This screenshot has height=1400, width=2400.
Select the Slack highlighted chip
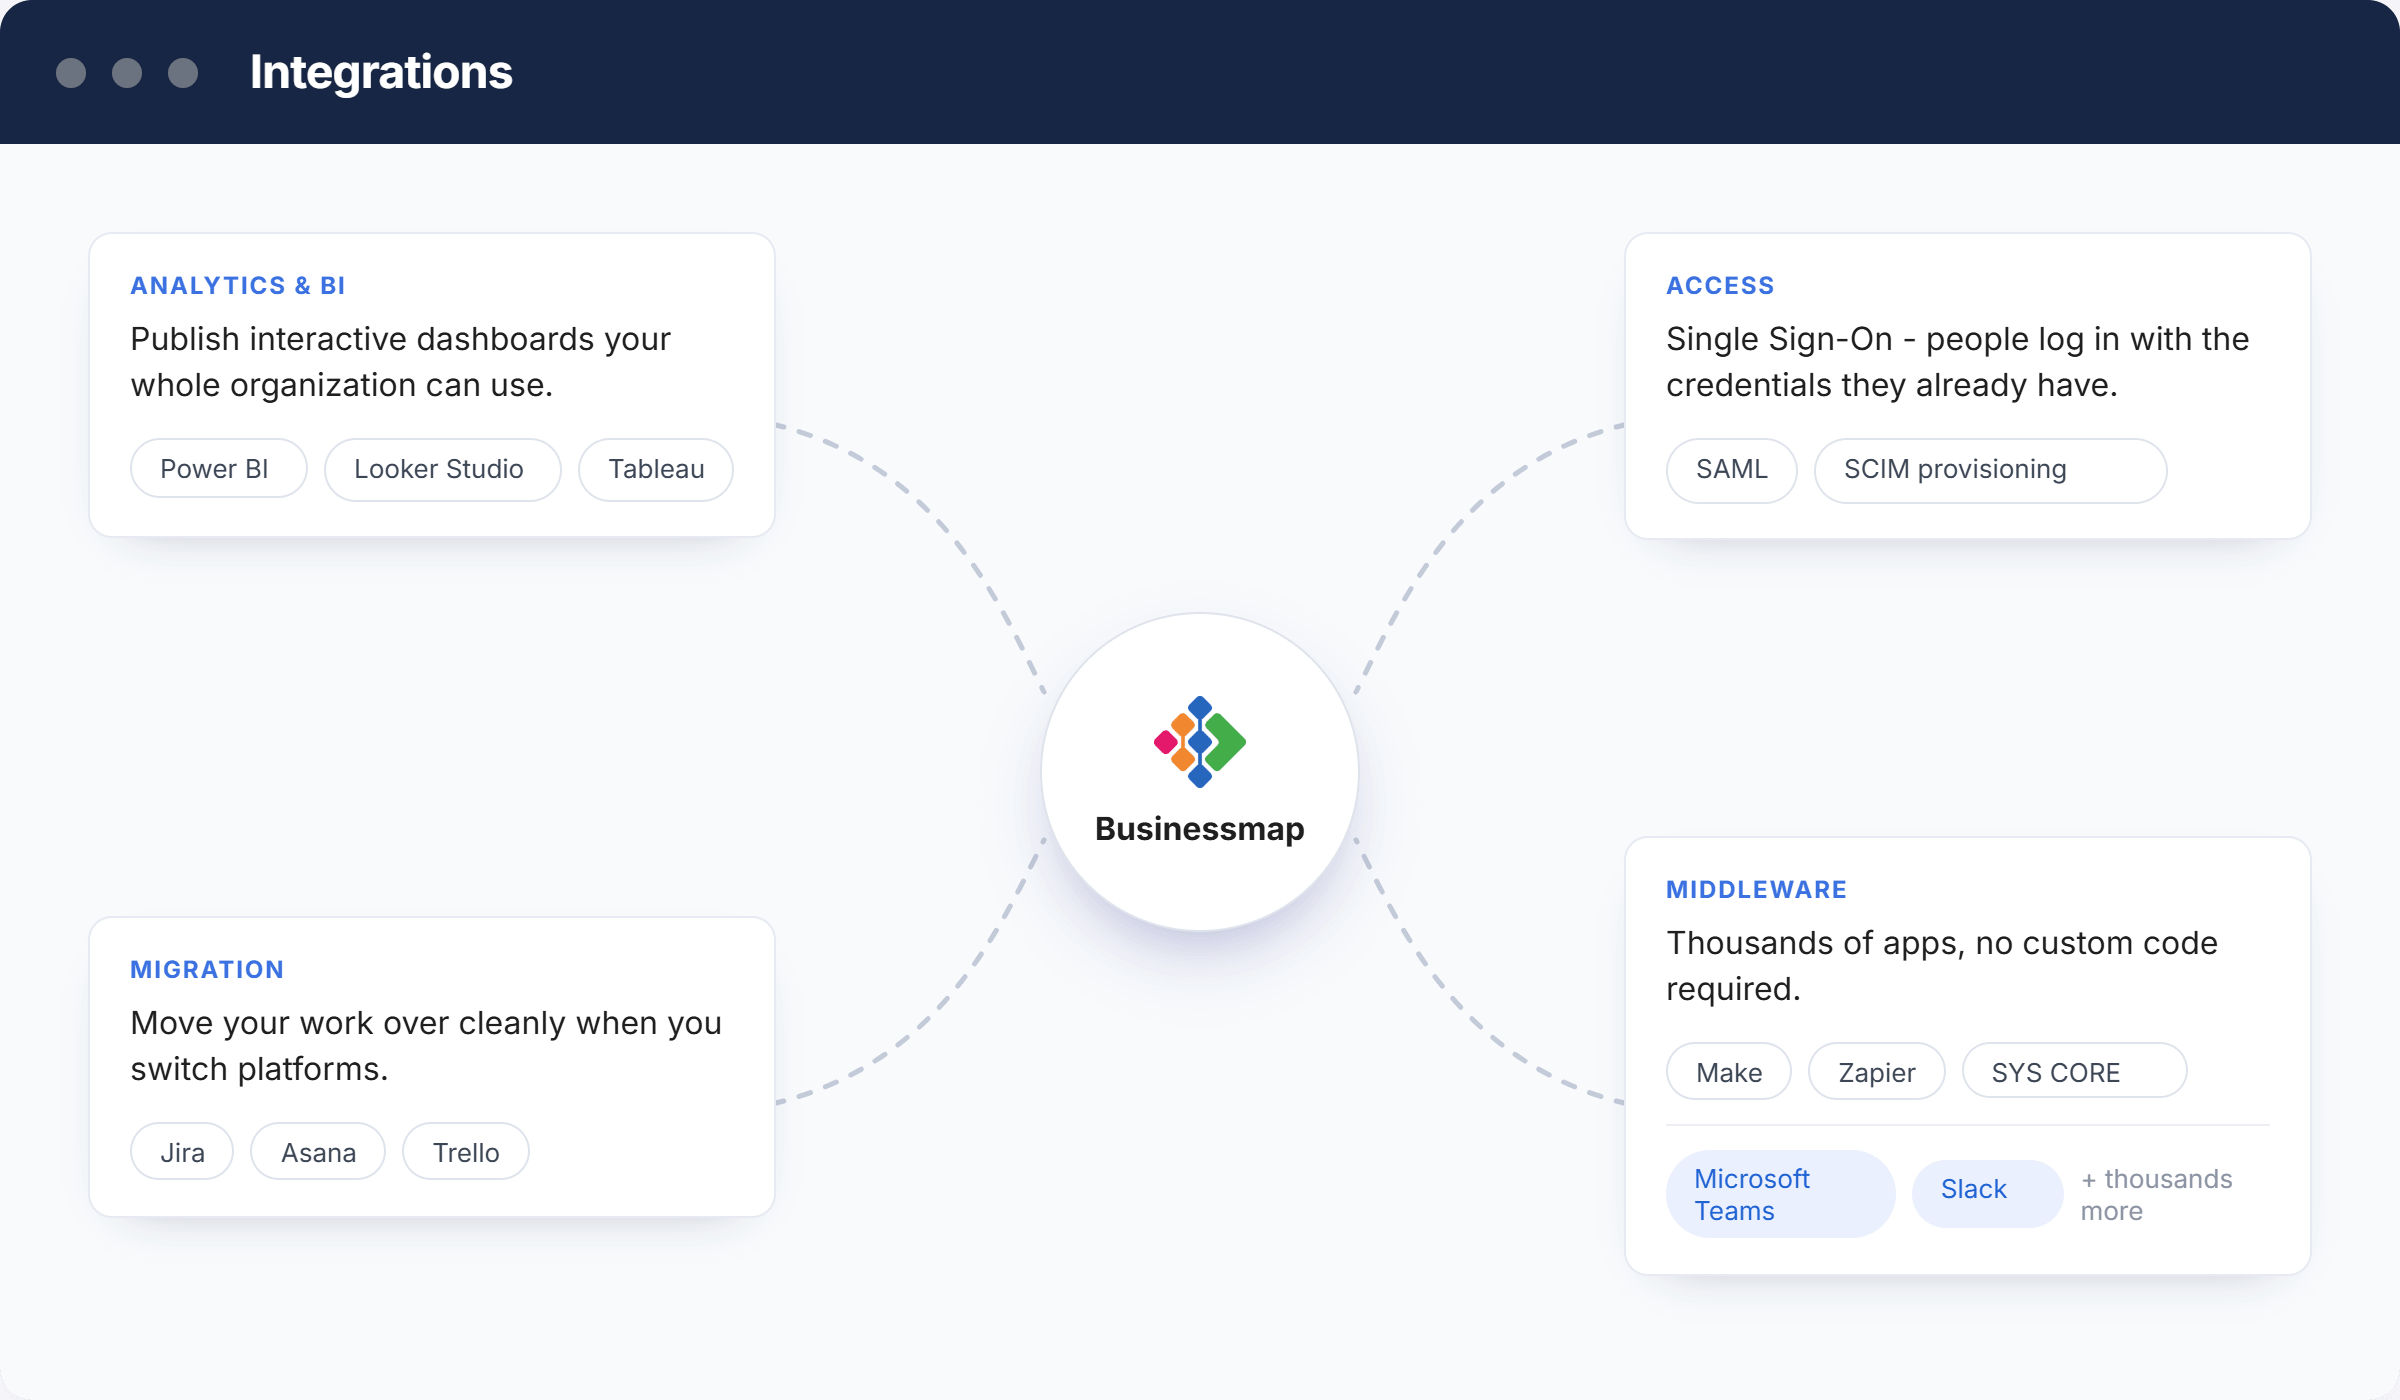1987,1193
